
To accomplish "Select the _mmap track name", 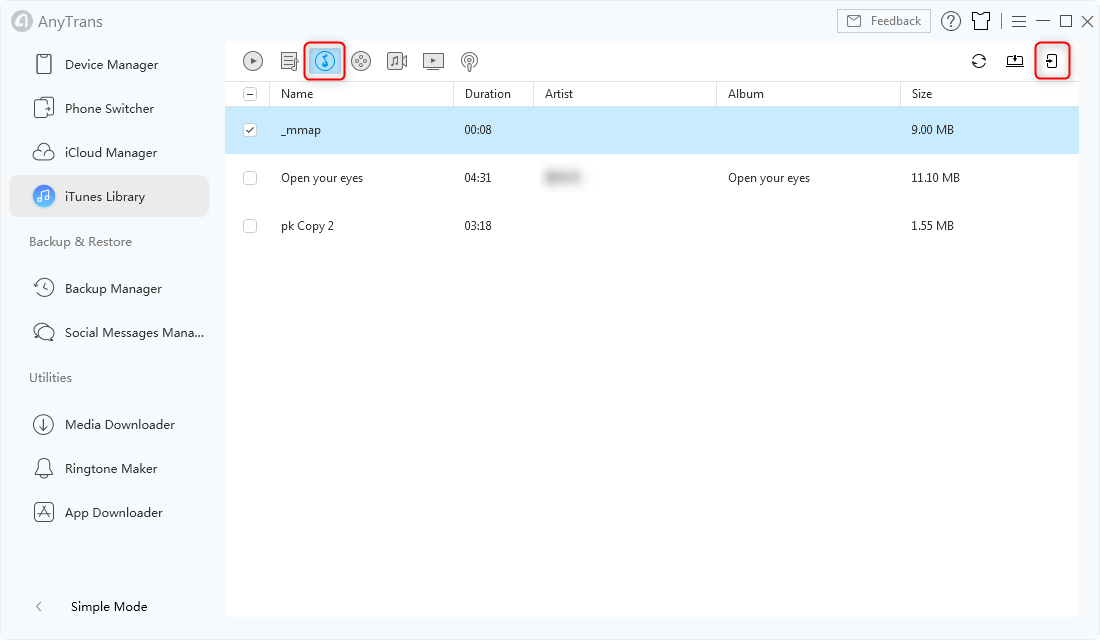I will click(301, 130).
